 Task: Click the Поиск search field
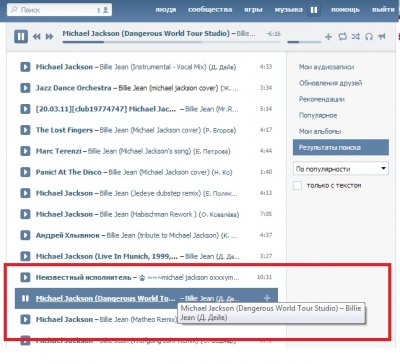pos(59,10)
